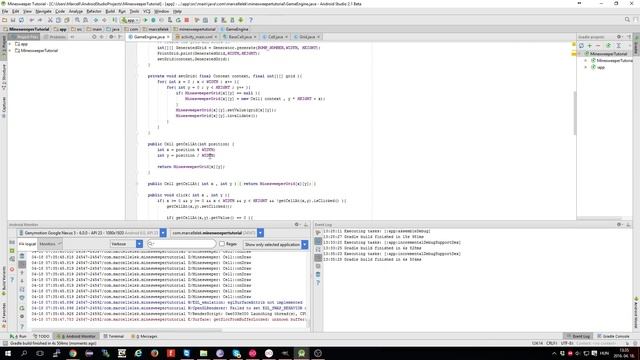
Task: Collapse the MinesweeperTutorial Gradle root node
Action: pos(580,54)
